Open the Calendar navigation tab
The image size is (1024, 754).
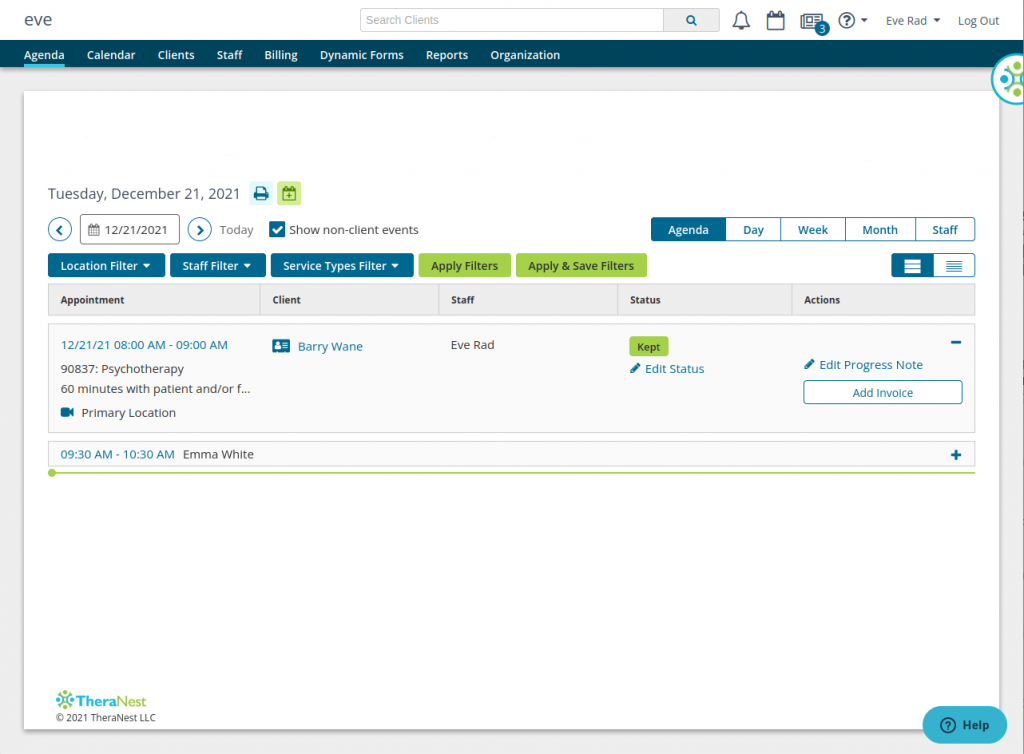111,55
